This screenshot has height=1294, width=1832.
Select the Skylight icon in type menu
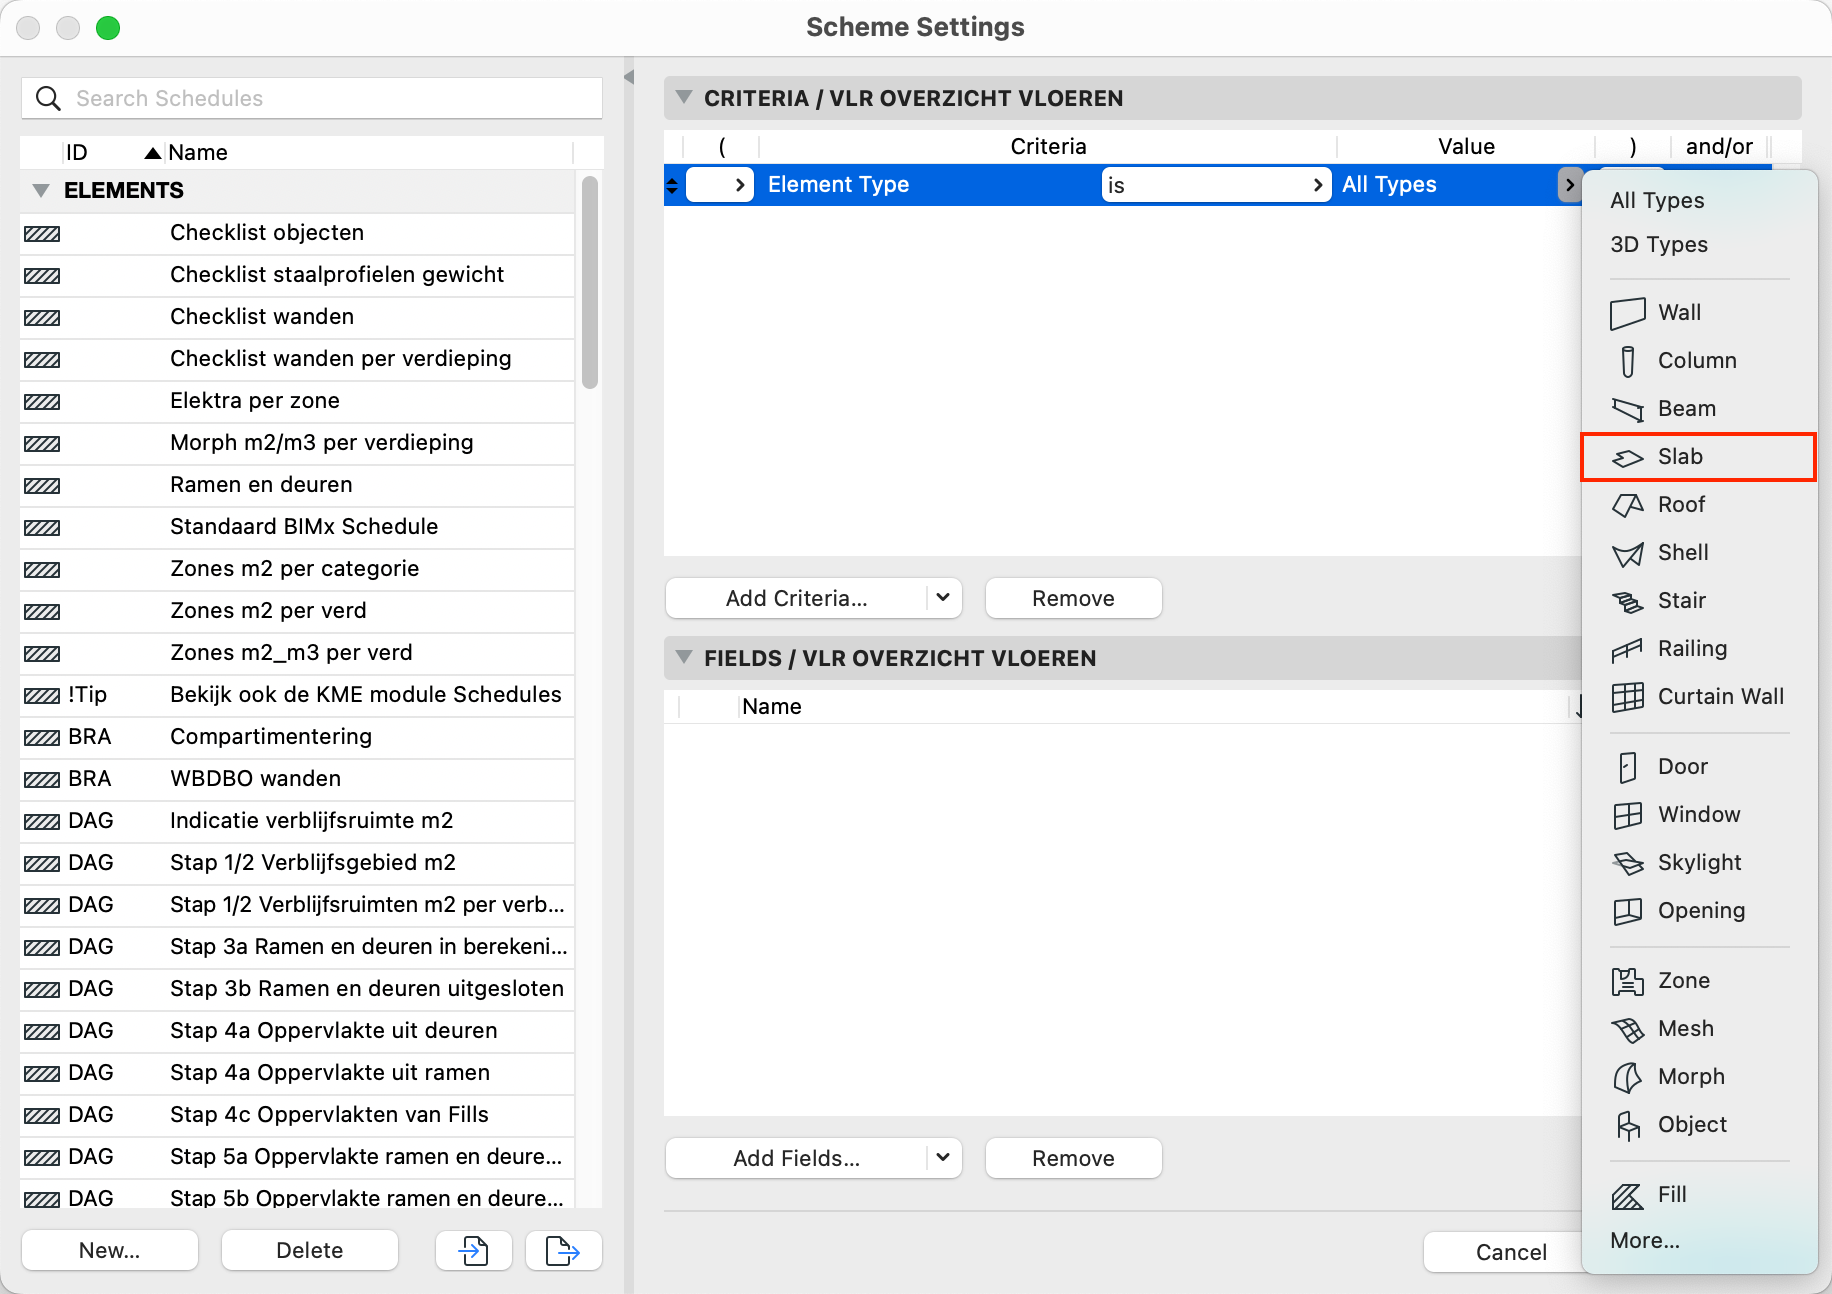[1627, 863]
